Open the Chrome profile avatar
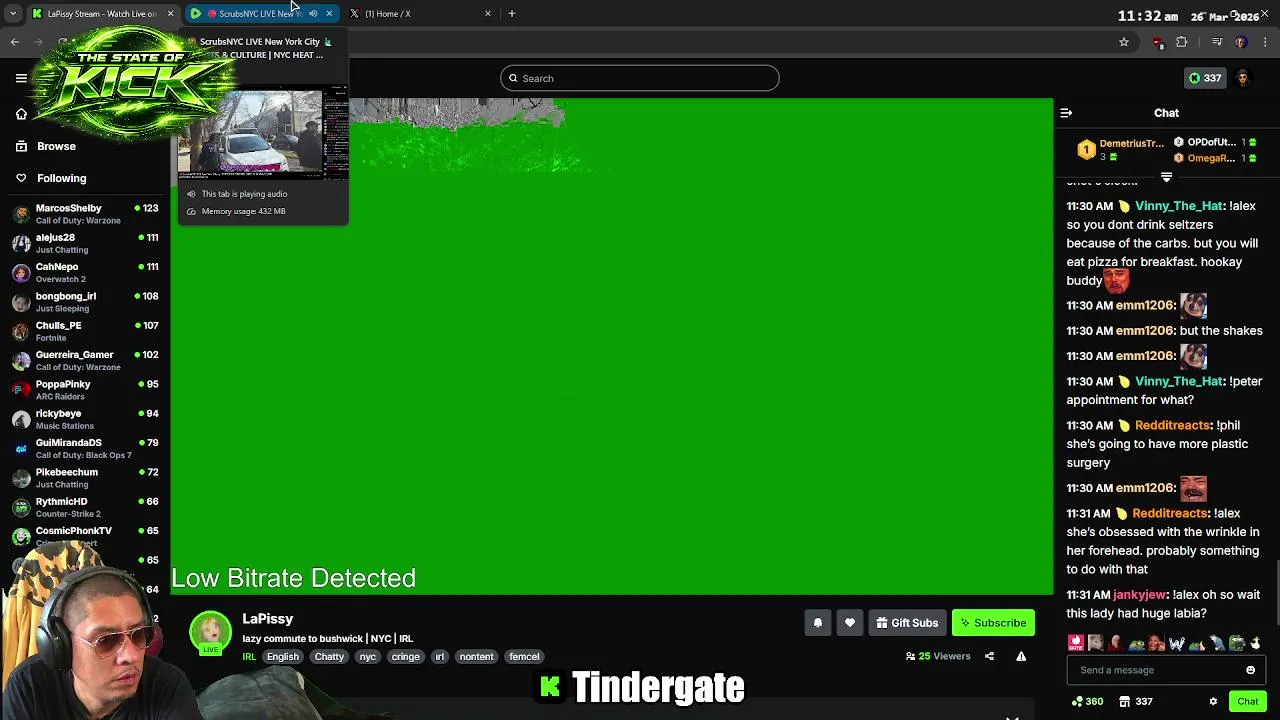The height and width of the screenshot is (720, 1280). [x=1241, y=42]
